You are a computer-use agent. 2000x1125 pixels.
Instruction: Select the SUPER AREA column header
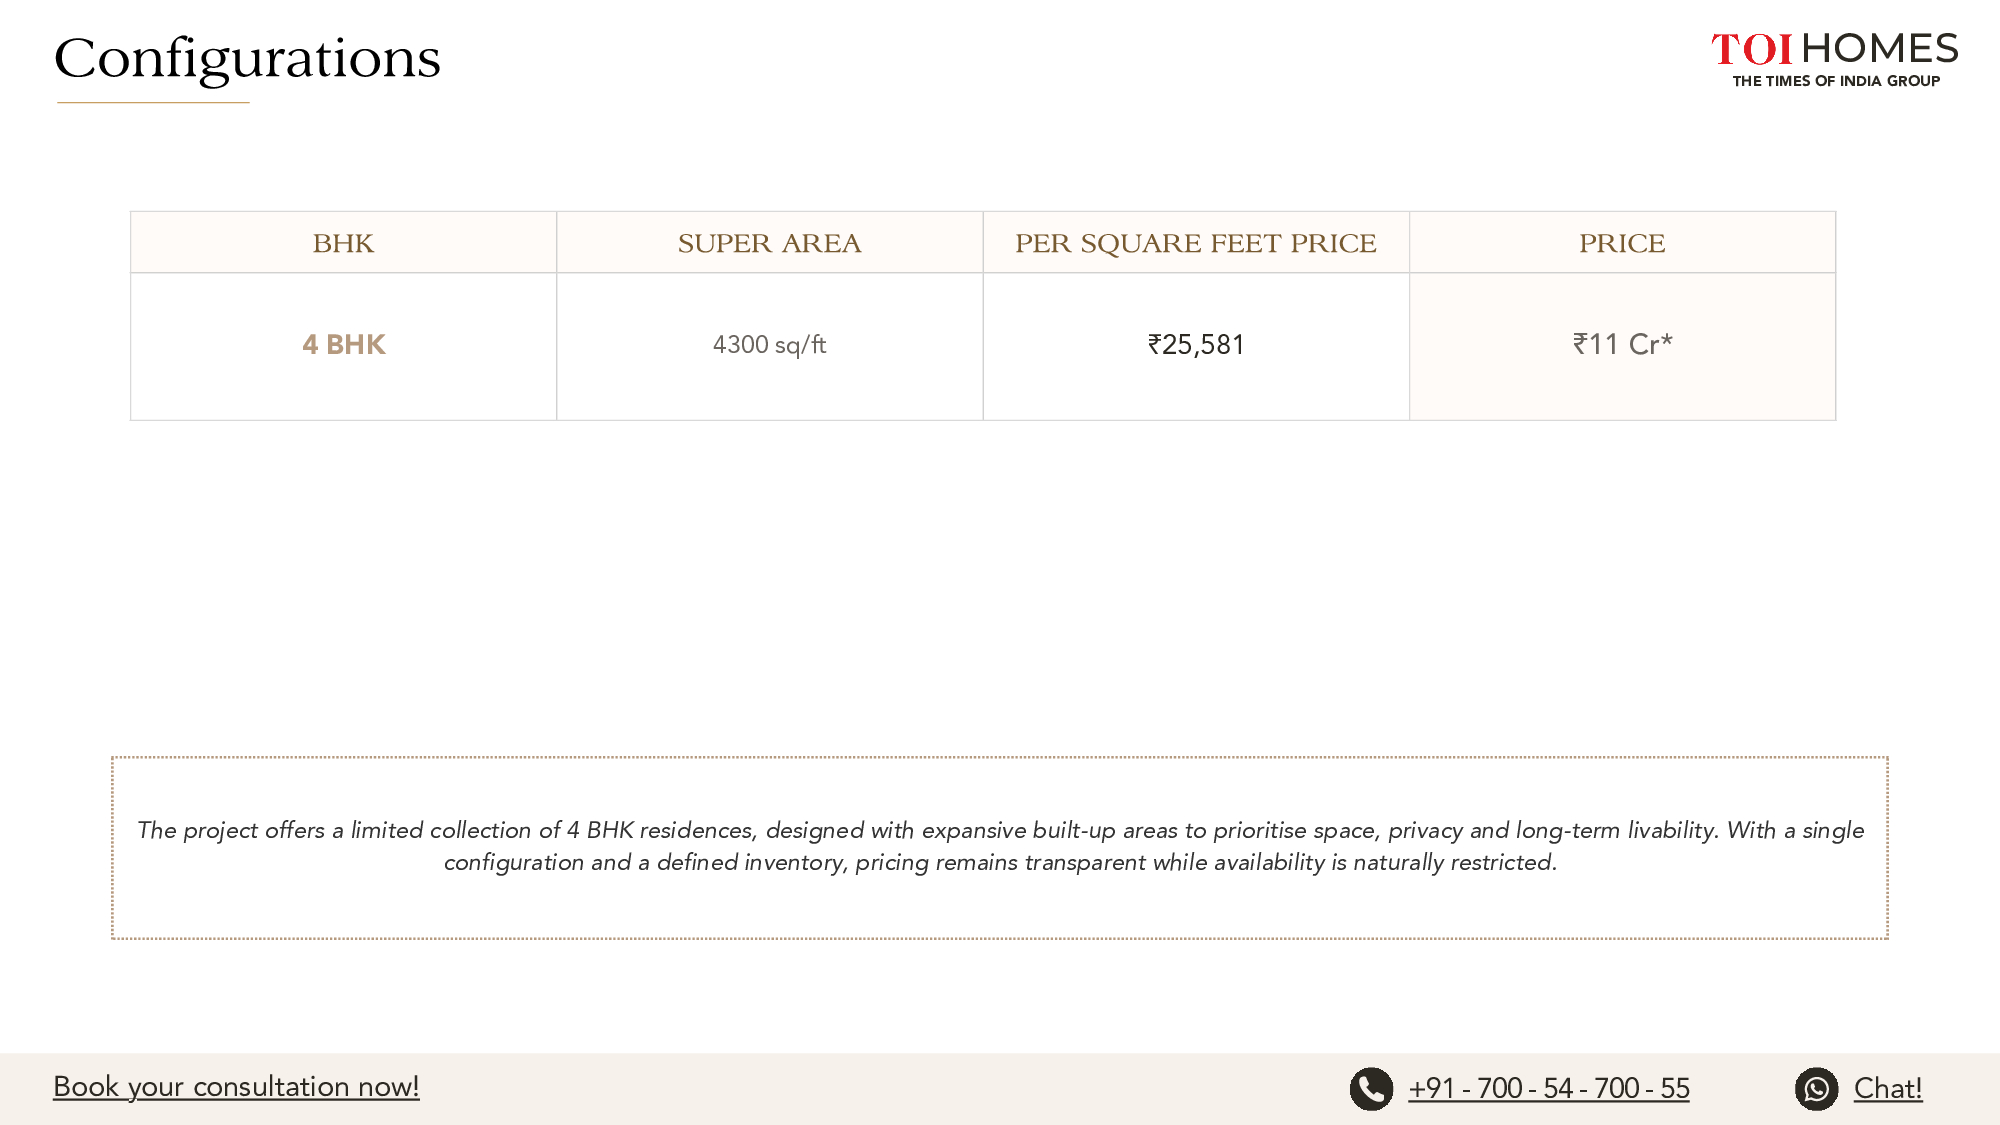(769, 243)
